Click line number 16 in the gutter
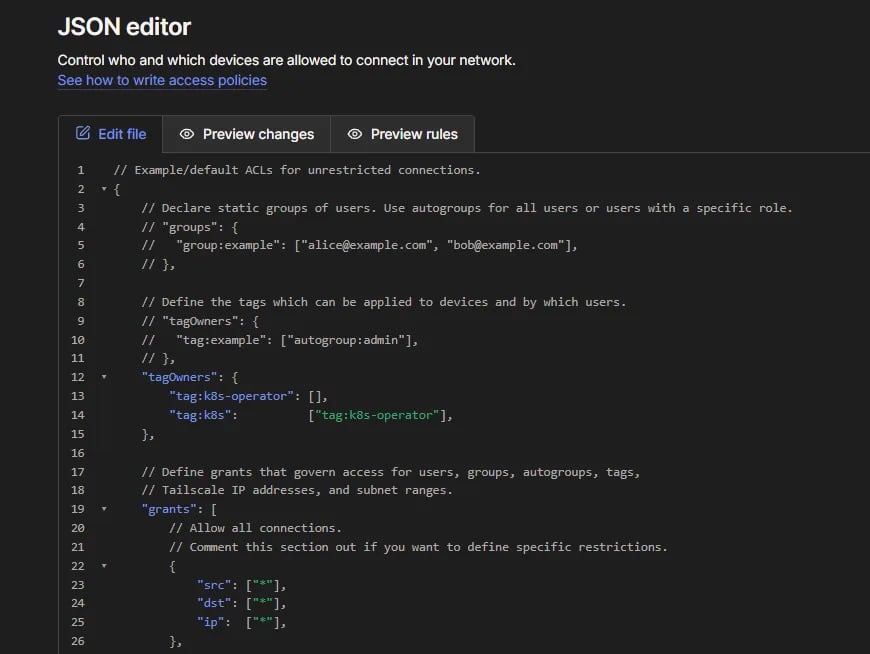The image size is (870, 654). tap(78, 453)
